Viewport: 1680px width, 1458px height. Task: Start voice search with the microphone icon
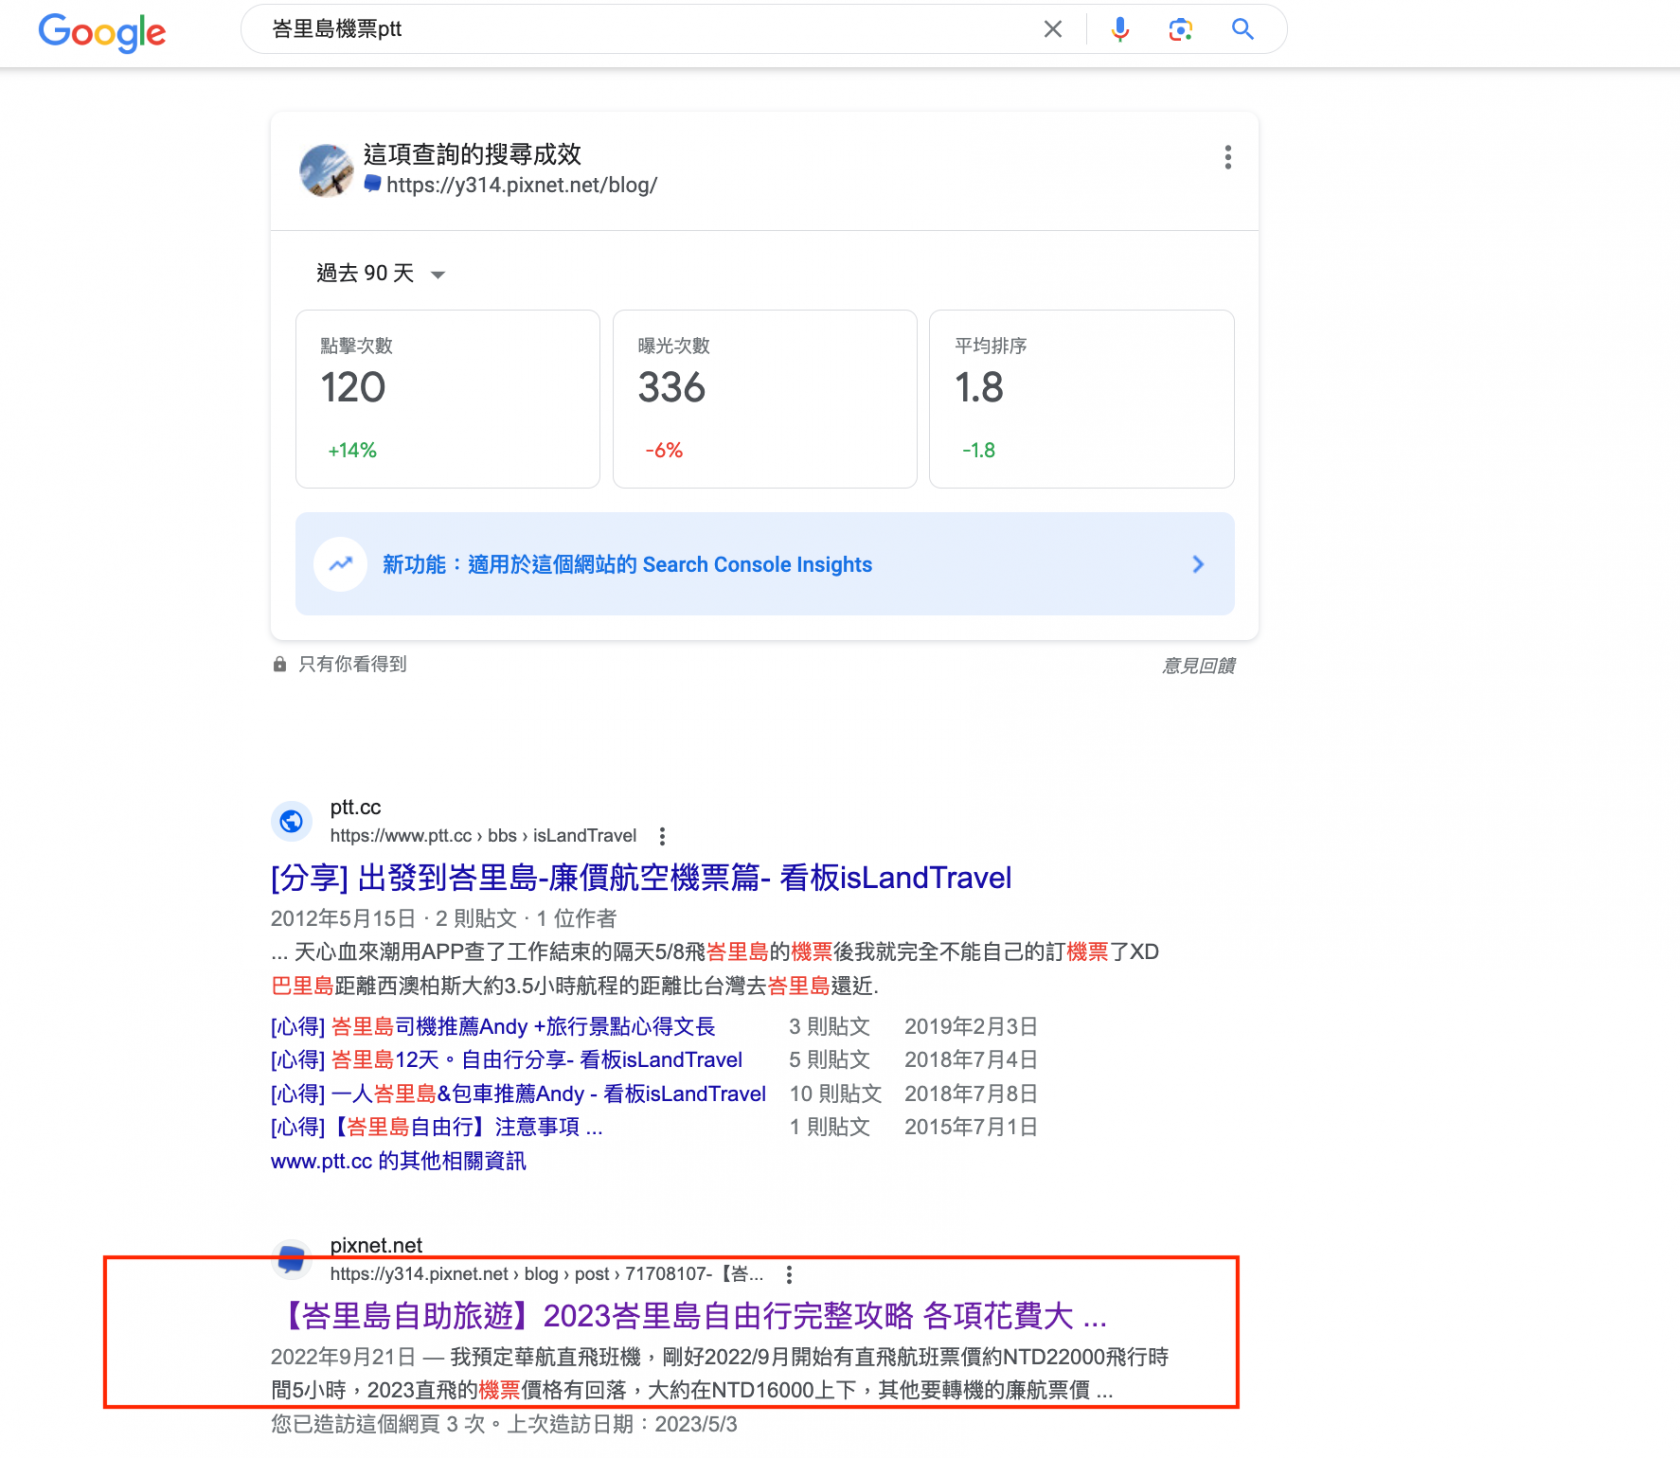pyautogui.click(x=1120, y=29)
